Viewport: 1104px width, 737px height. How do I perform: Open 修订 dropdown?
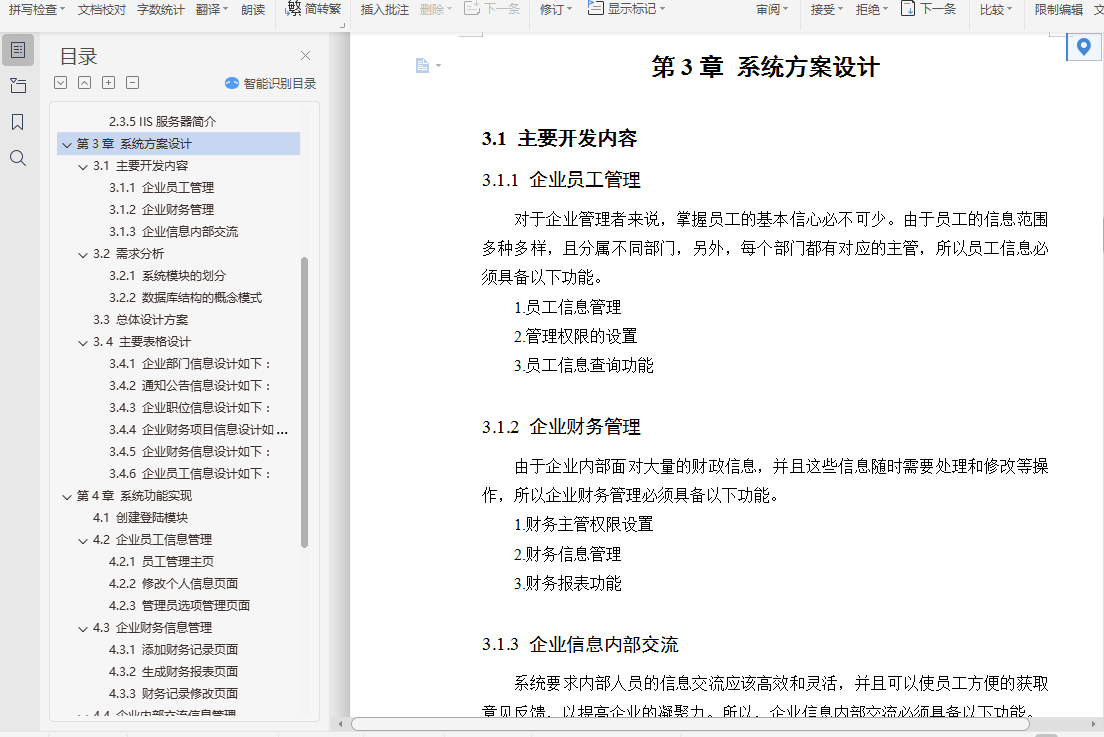(556, 9)
